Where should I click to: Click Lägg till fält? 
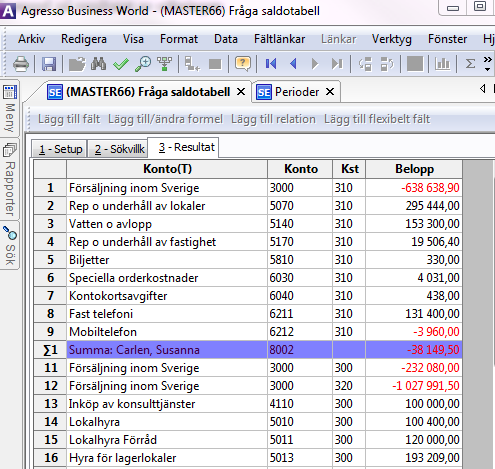(69, 119)
